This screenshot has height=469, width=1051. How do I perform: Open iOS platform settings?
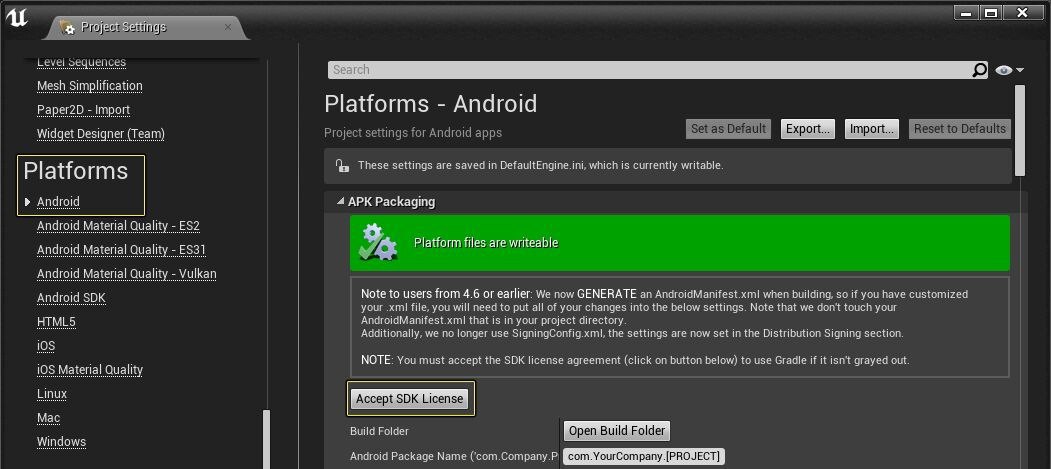46,346
